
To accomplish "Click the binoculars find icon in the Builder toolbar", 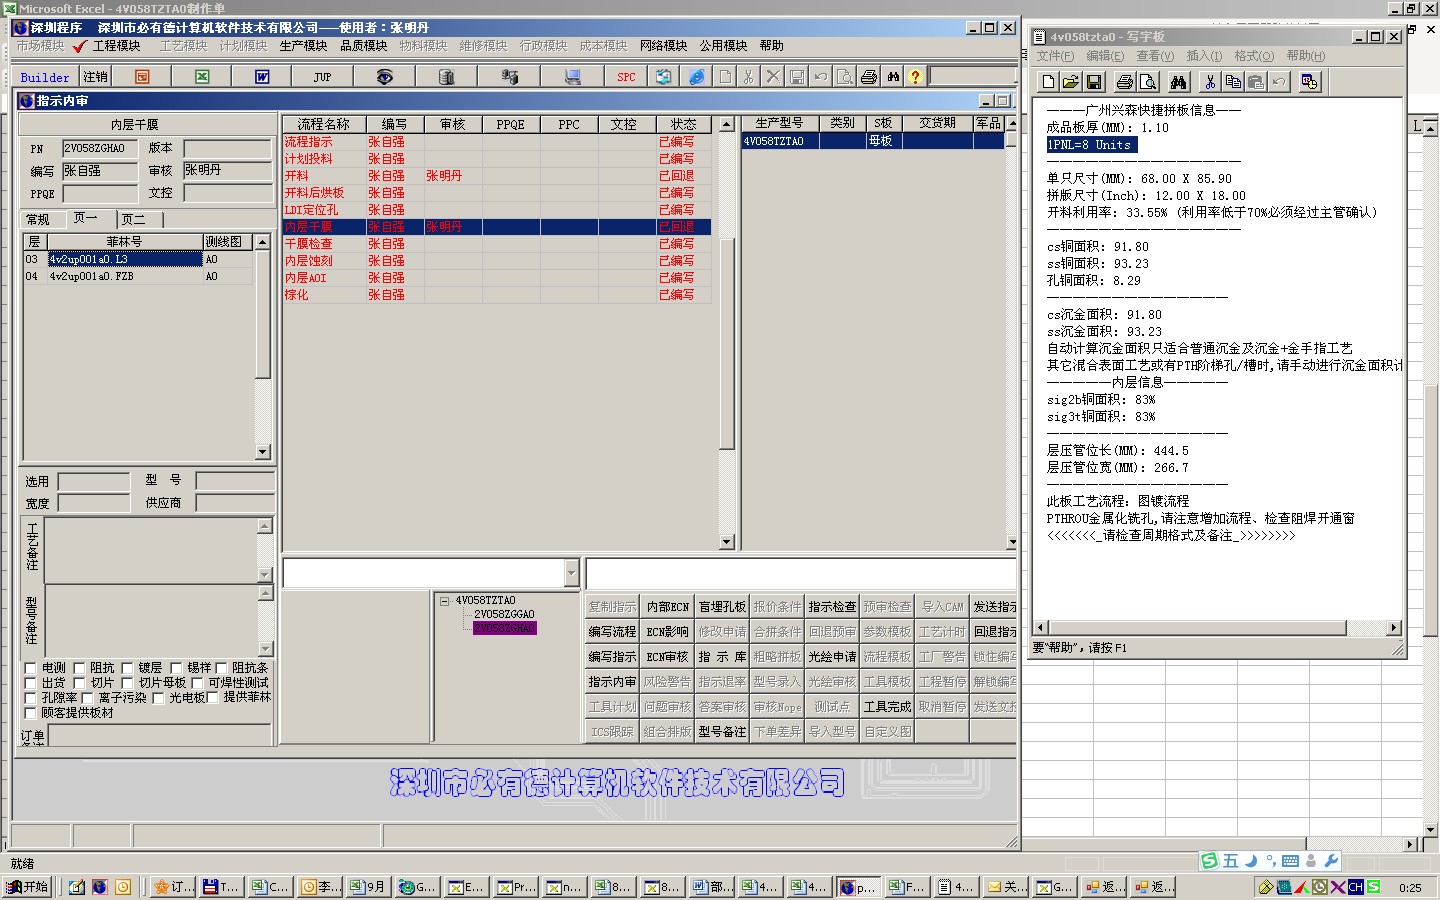I will tap(892, 77).
